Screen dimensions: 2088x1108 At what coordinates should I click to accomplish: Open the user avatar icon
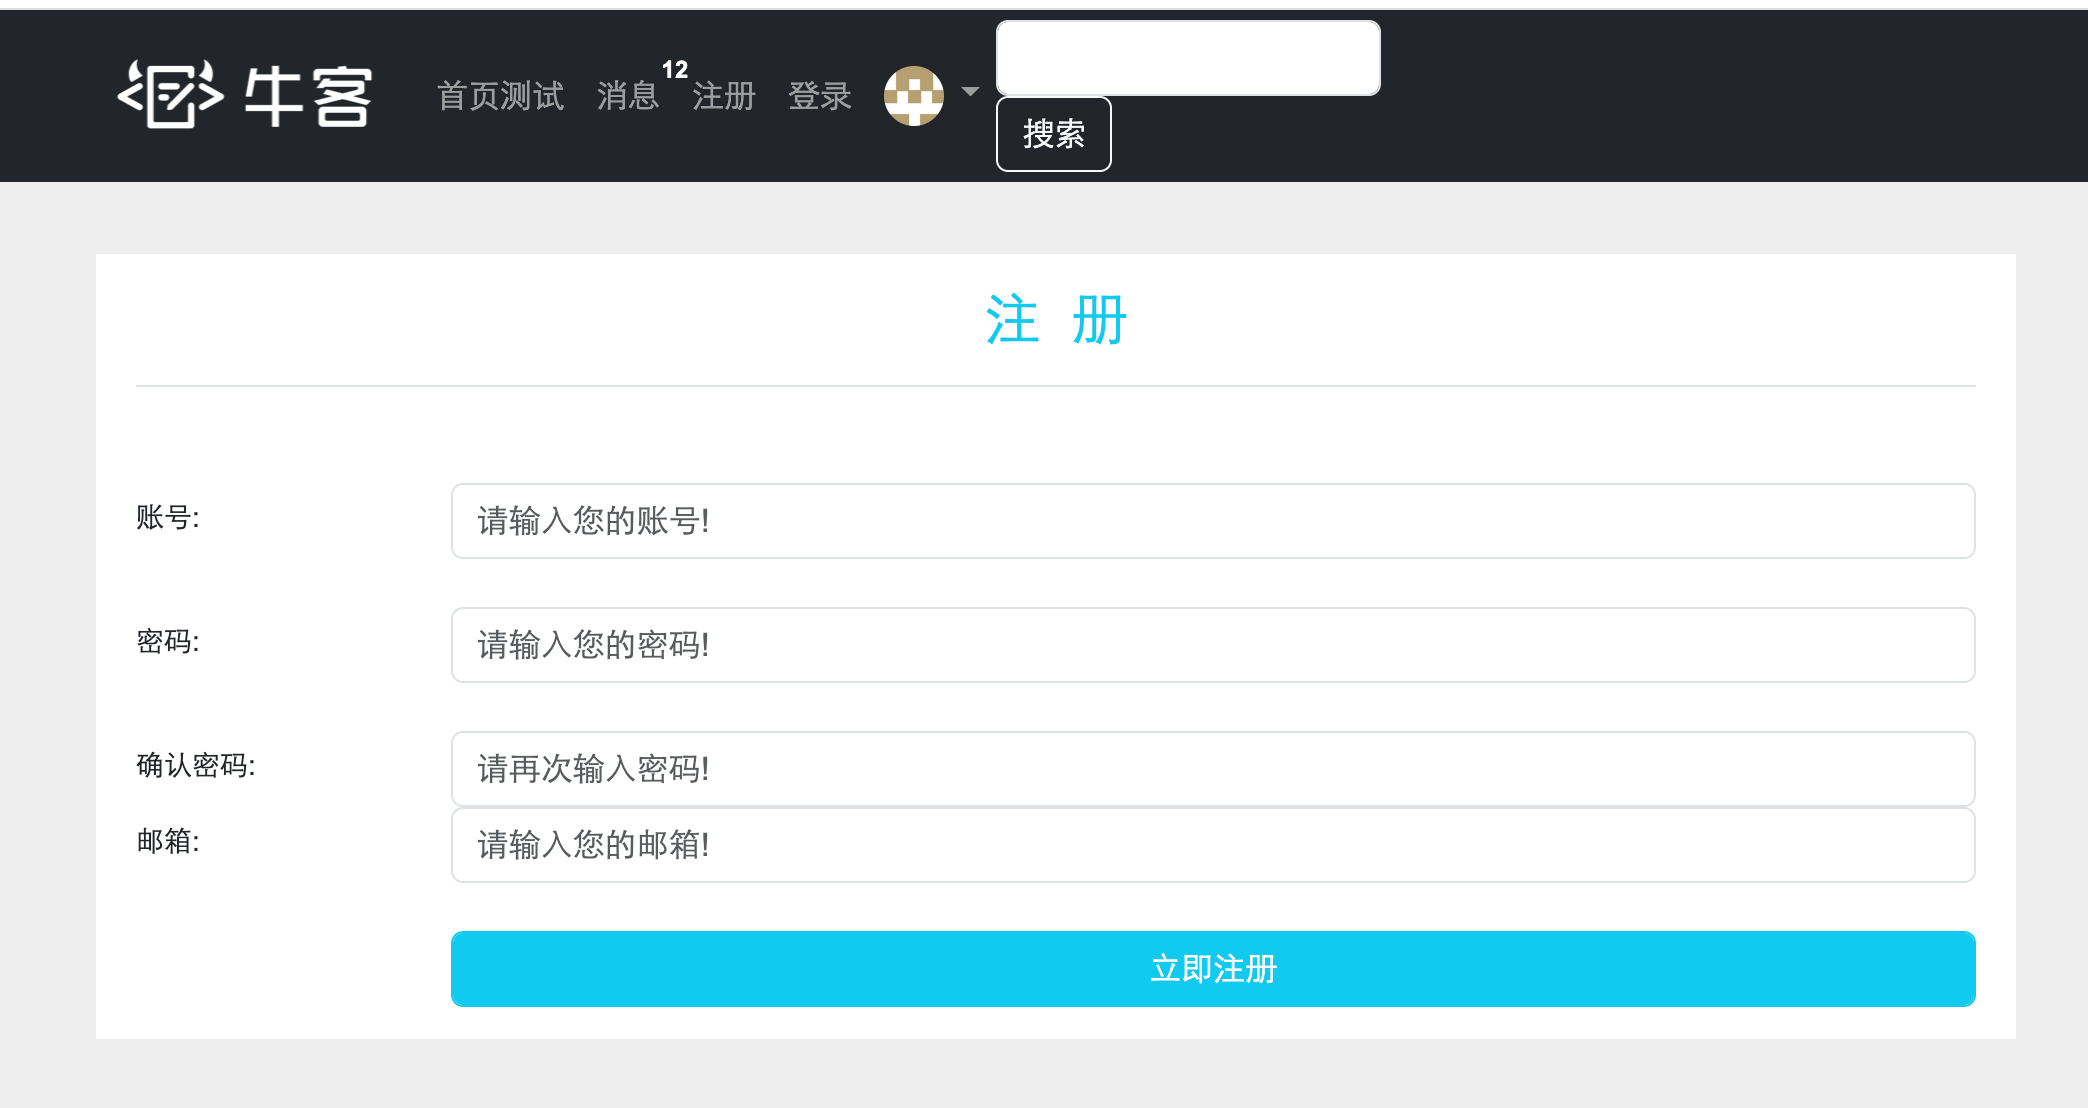pyautogui.click(x=913, y=96)
